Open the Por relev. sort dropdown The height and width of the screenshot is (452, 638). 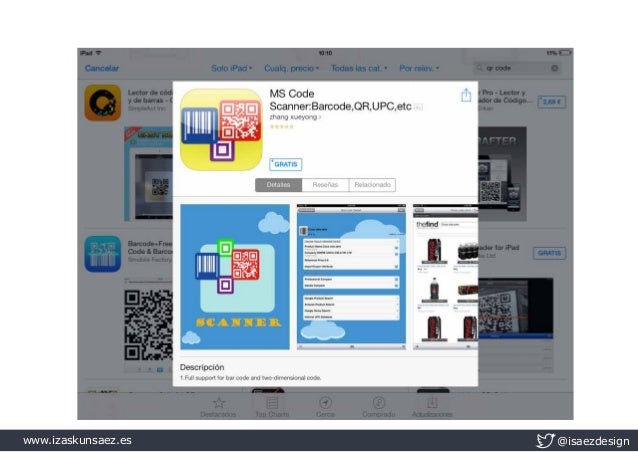pyautogui.click(x=419, y=68)
